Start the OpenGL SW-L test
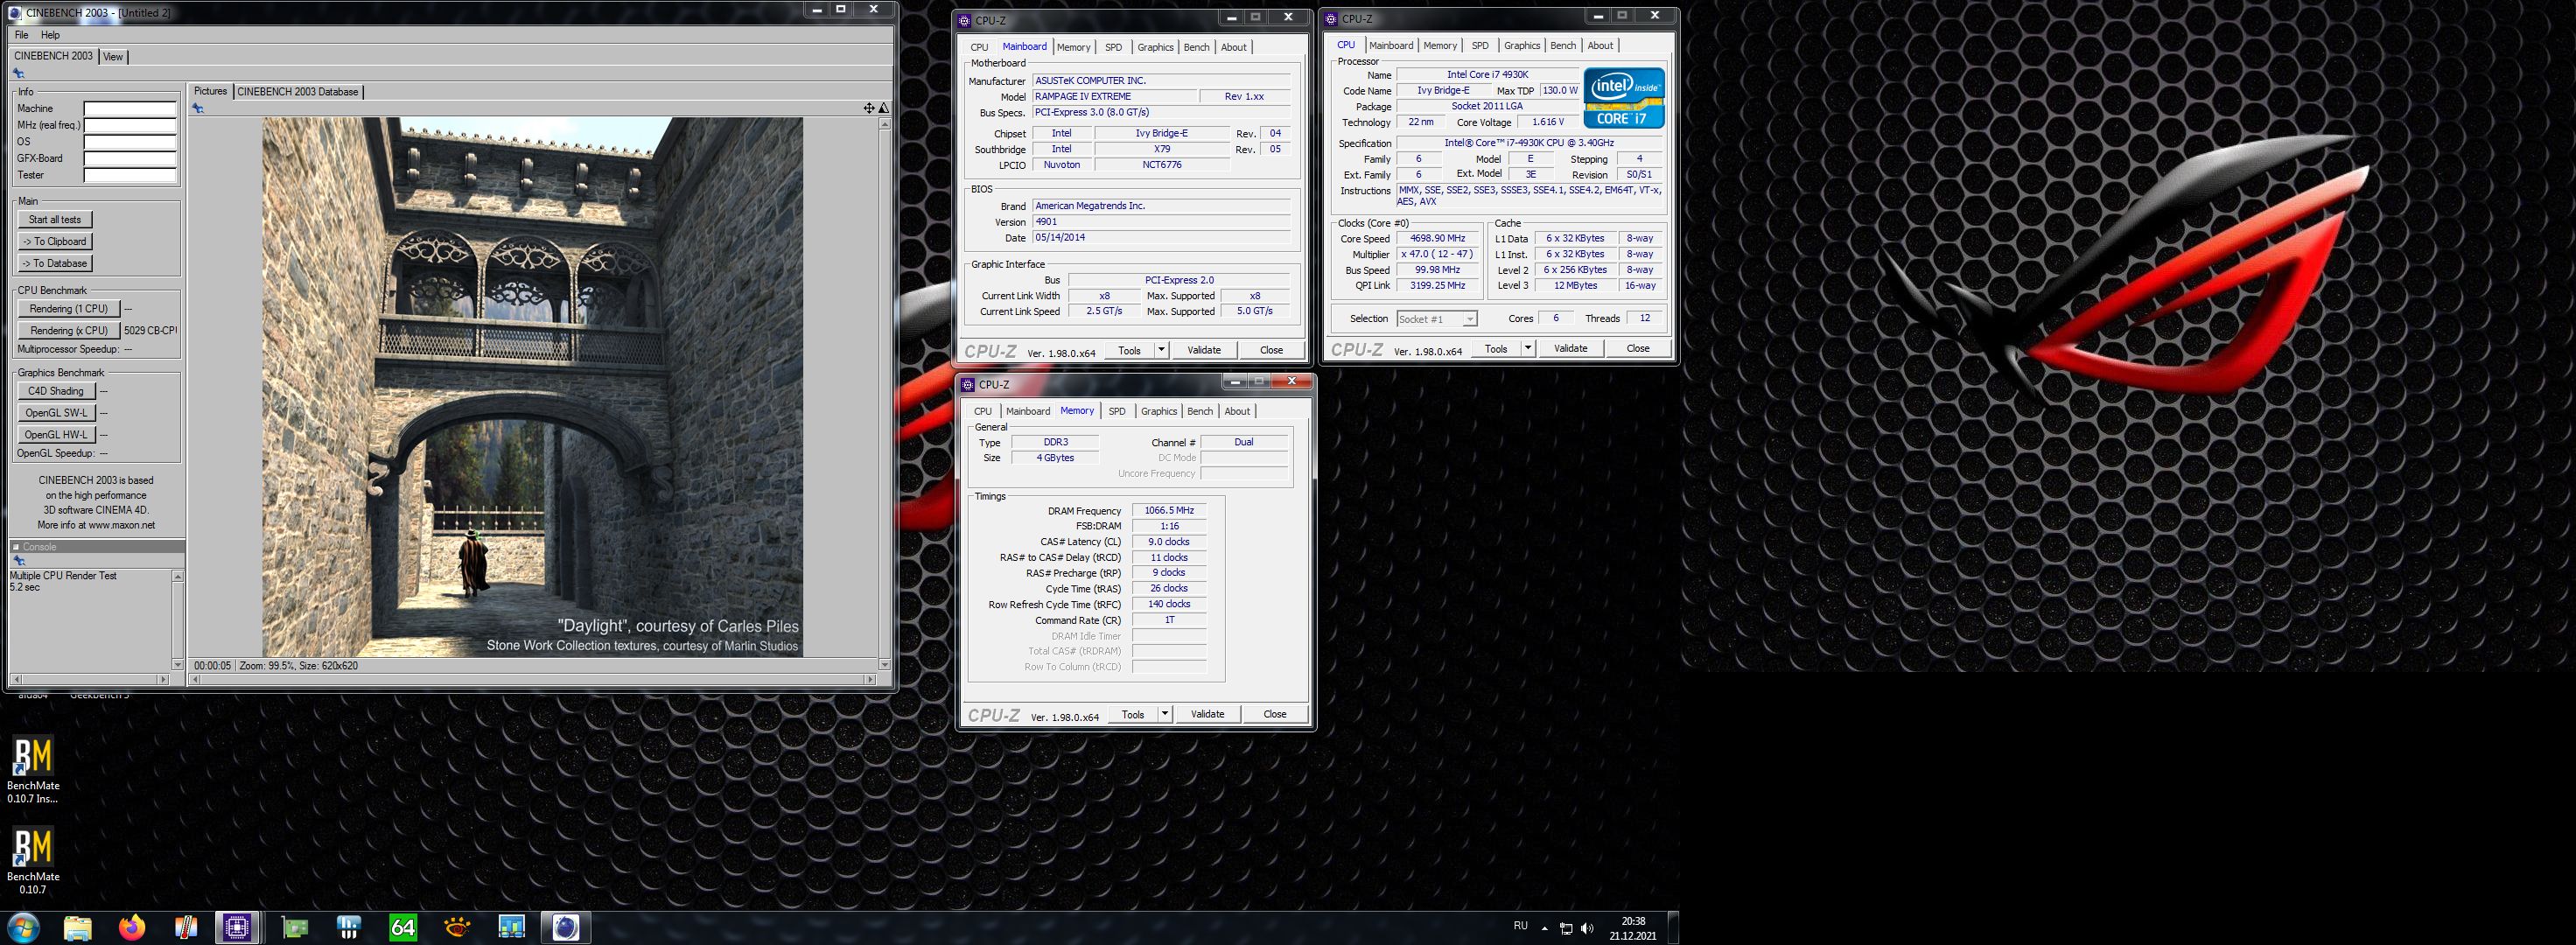The image size is (2576, 945). click(x=56, y=413)
